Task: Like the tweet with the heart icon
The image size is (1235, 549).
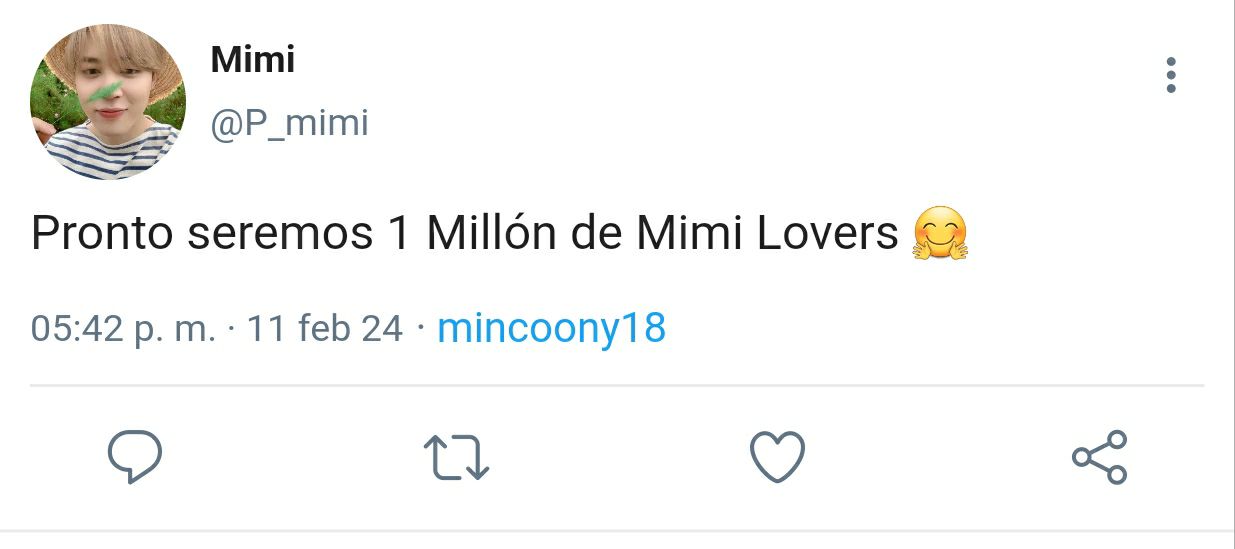Action: pyautogui.click(x=777, y=457)
